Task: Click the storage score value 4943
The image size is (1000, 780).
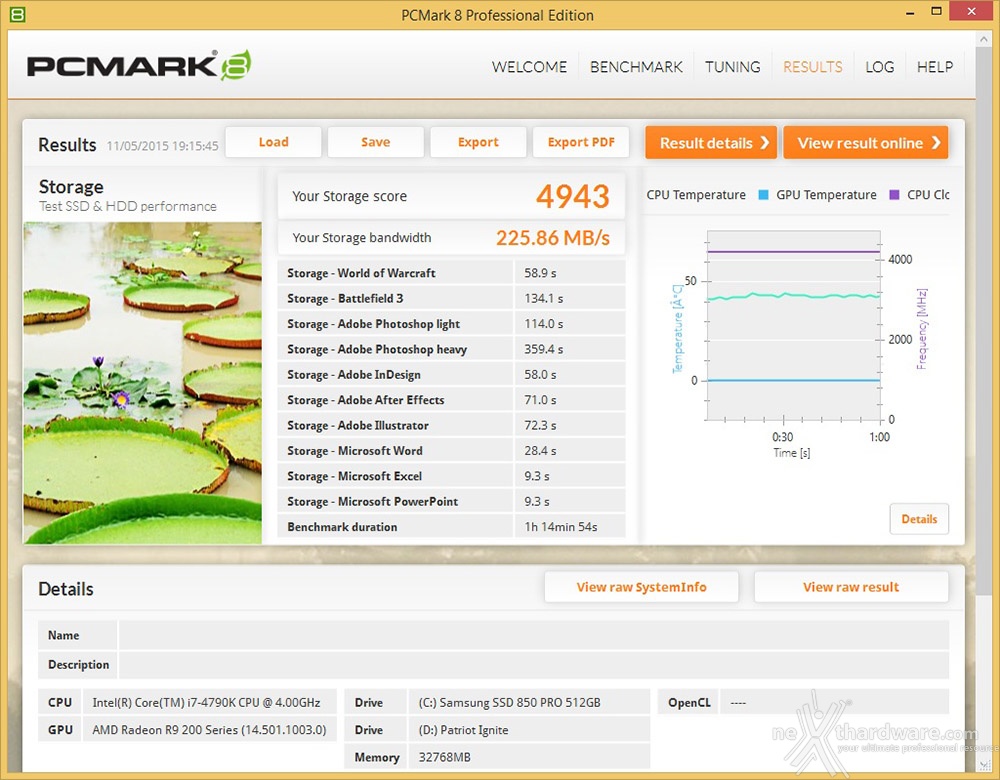Action: 573,196
